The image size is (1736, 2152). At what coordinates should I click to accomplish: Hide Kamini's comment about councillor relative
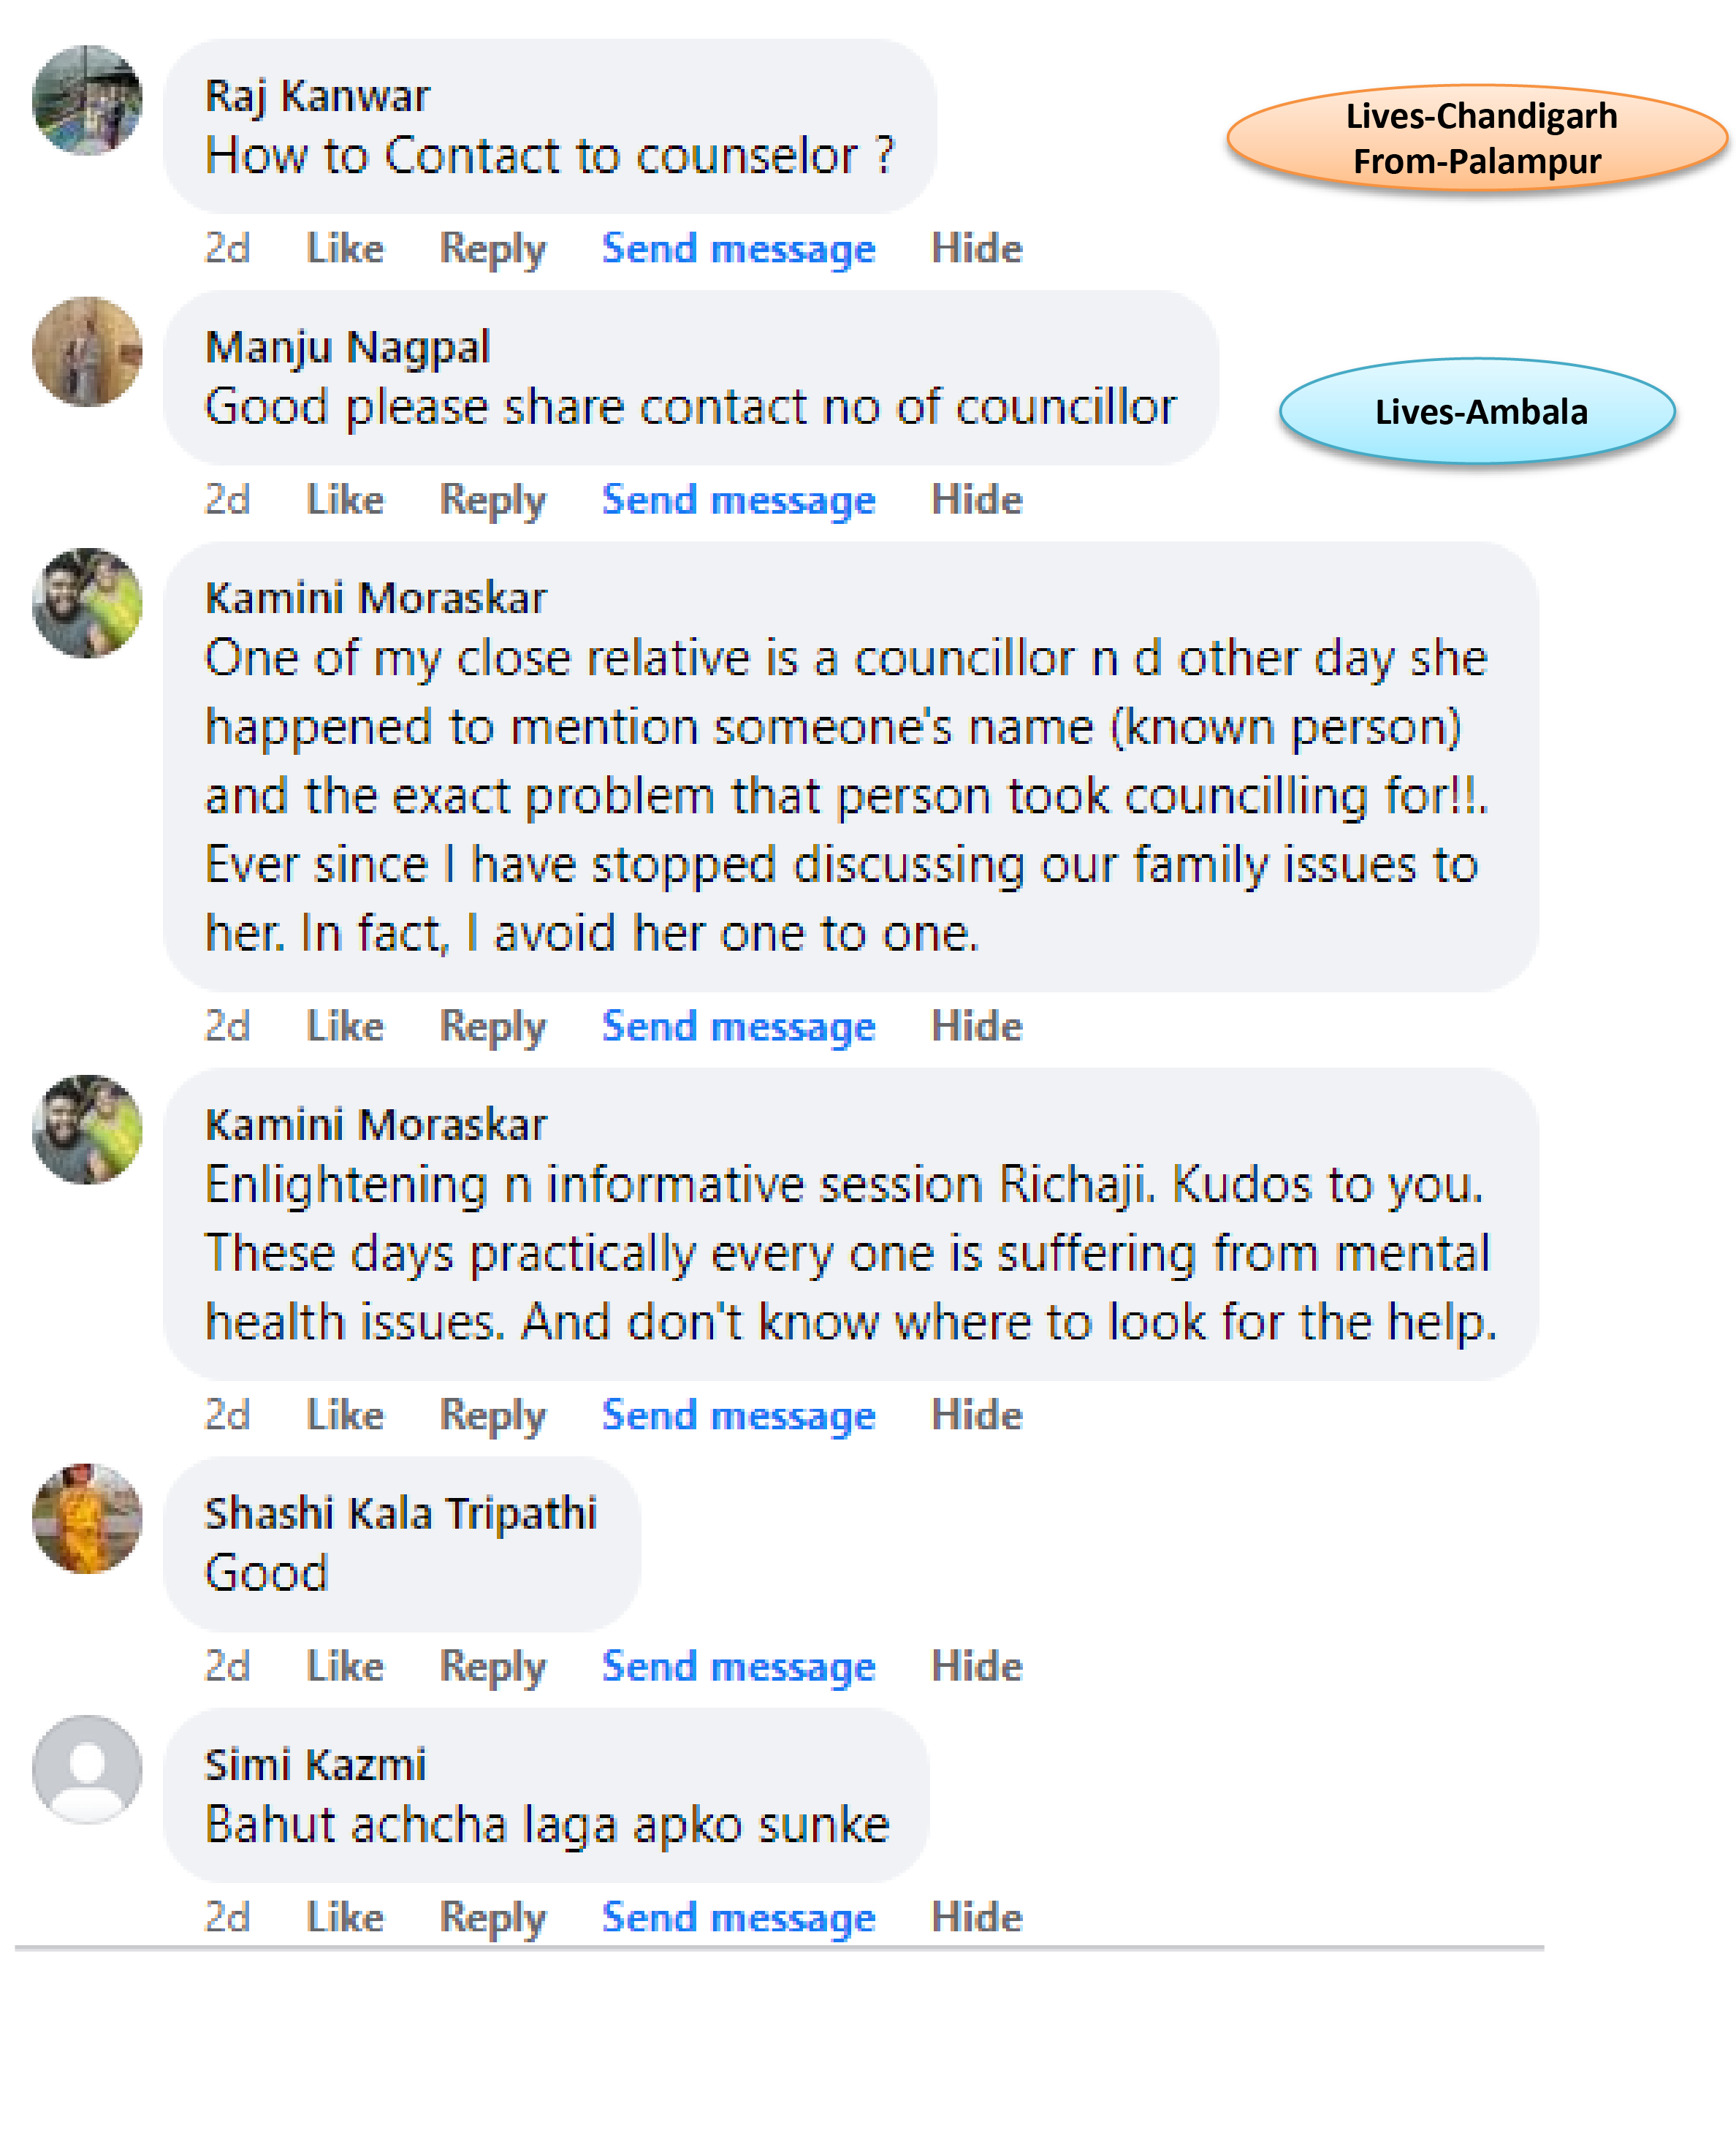[x=976, y=1026]
